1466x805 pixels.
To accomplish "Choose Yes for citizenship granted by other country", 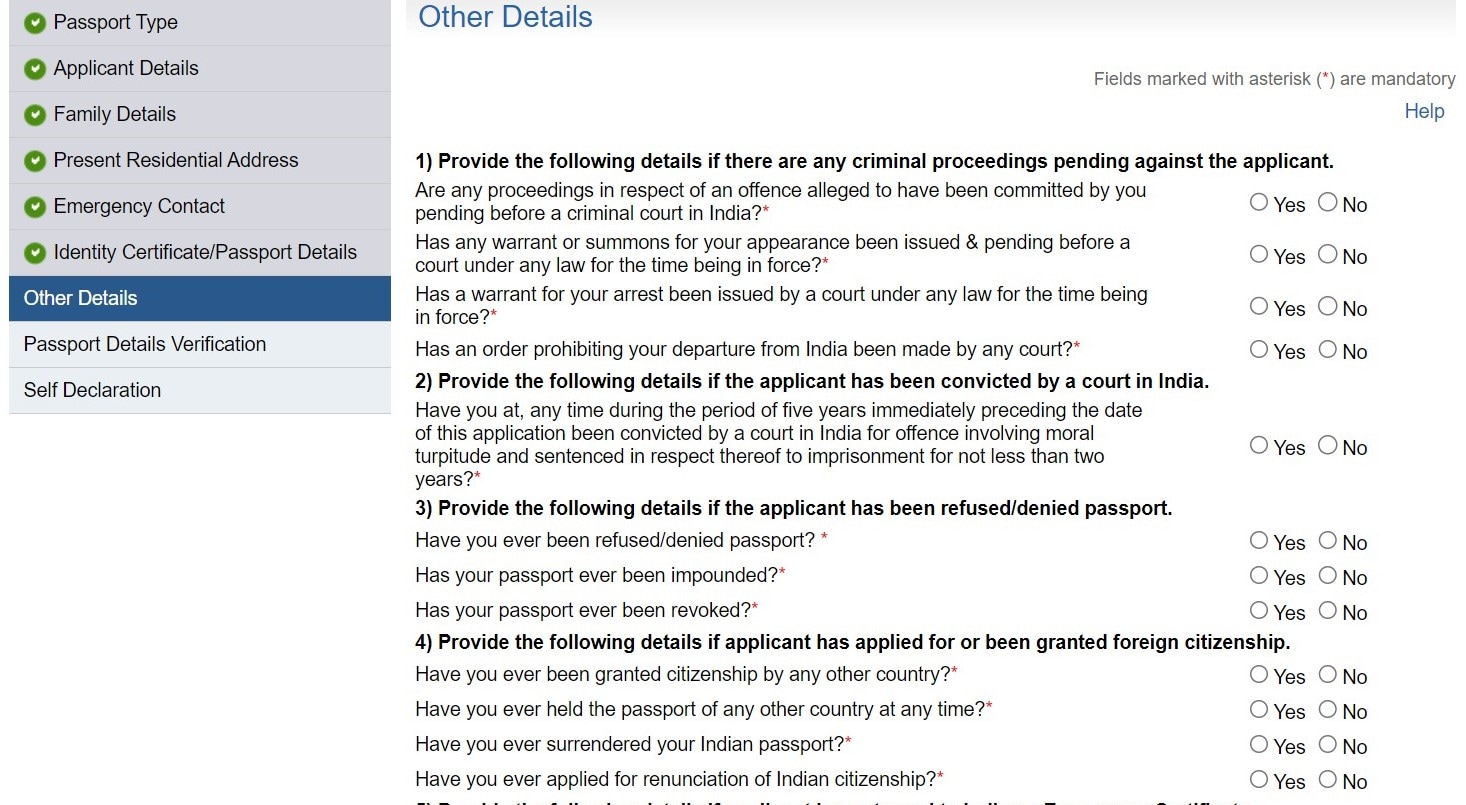I will point(1259,674).
